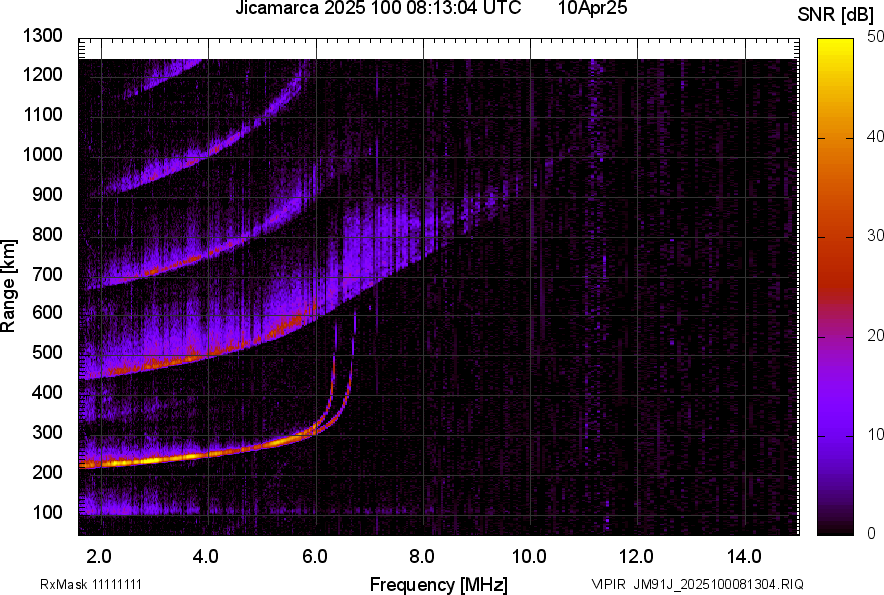Click the colorbar tick label 20
This screenshot has height=595, width=884.
point(875,335)
